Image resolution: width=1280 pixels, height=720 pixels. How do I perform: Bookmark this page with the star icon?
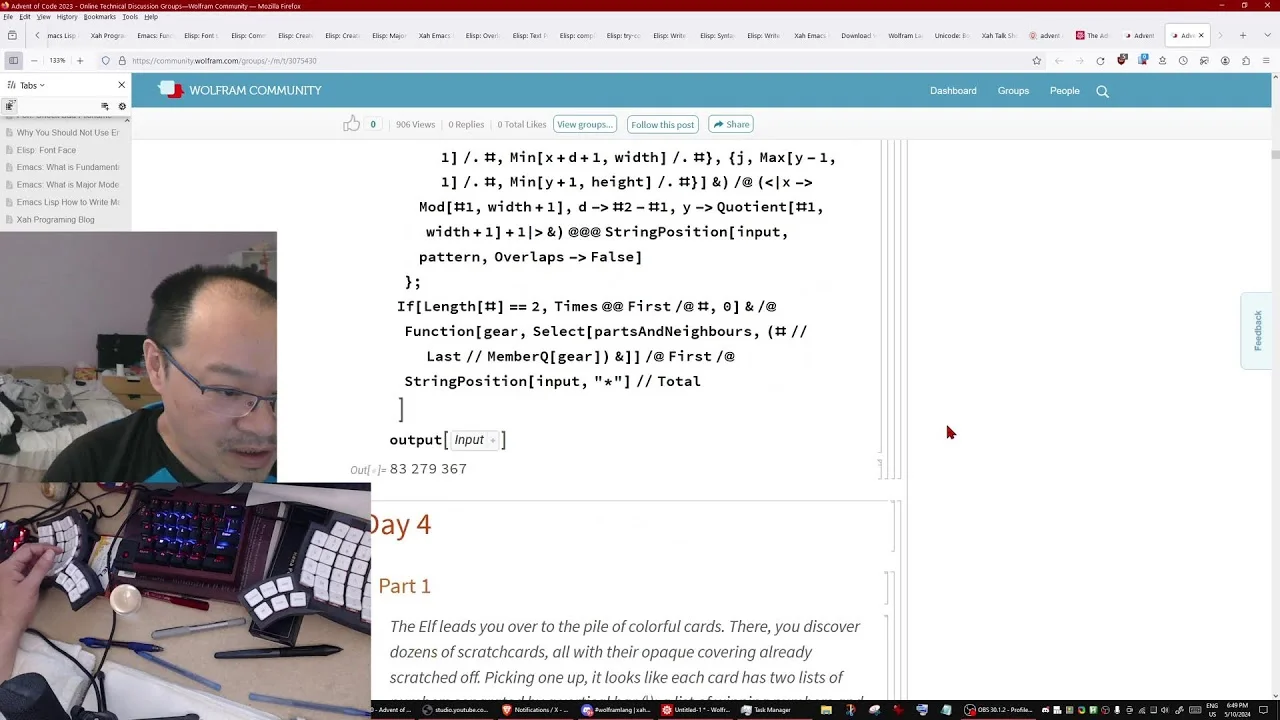(1037, 61)
